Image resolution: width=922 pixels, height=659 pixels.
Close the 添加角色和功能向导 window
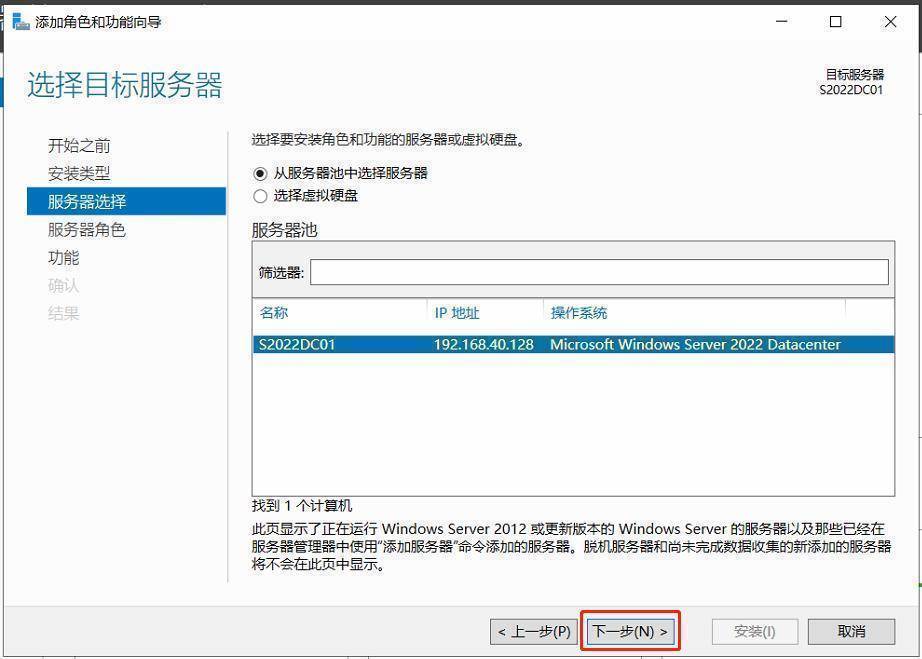890,22
